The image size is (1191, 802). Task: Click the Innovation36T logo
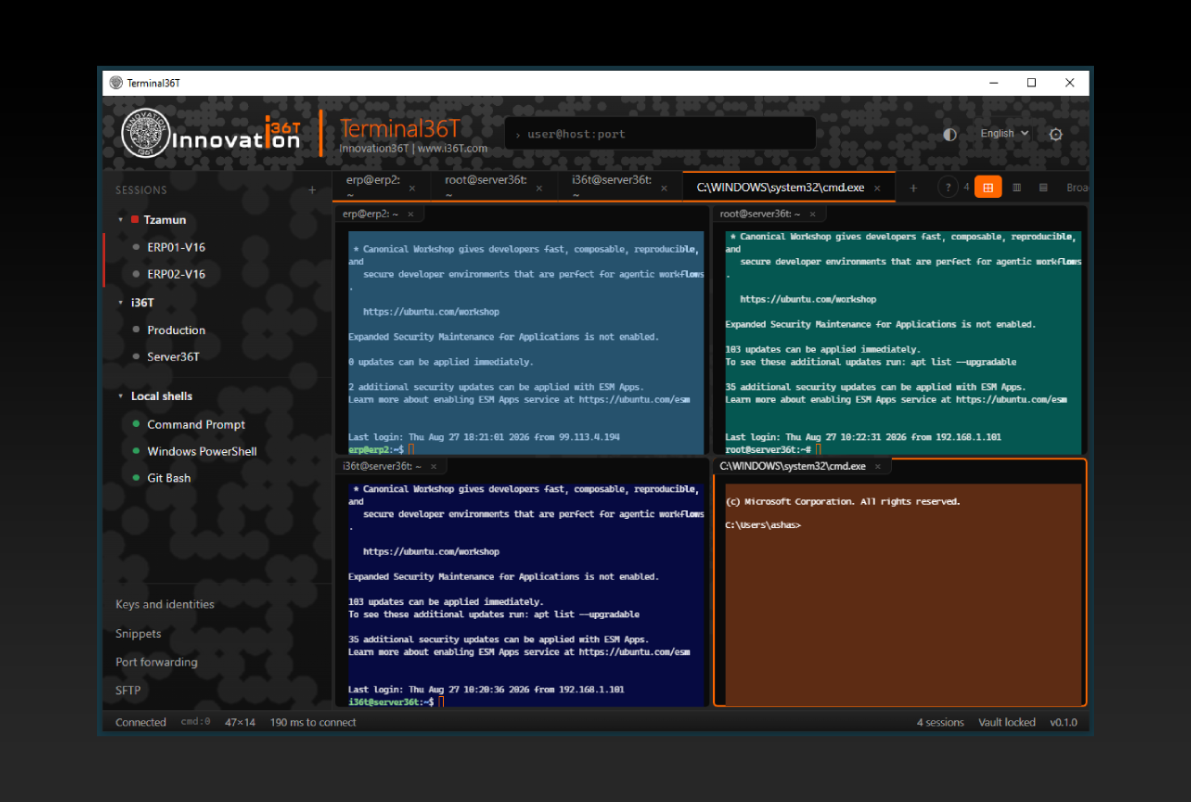pyautogui.click(x=211, y=134)
